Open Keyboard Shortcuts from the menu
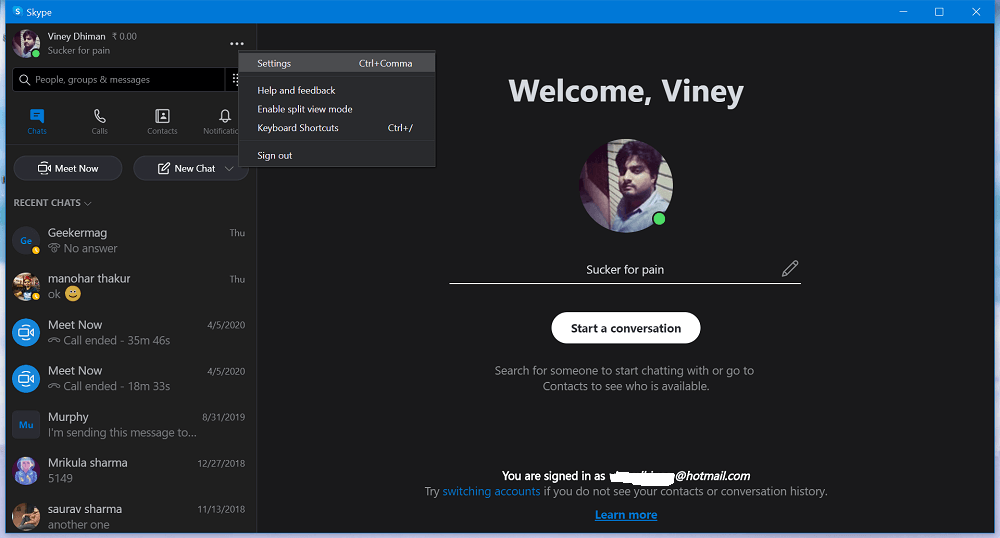The image size is (1000, 538). (x=337, y=127)
